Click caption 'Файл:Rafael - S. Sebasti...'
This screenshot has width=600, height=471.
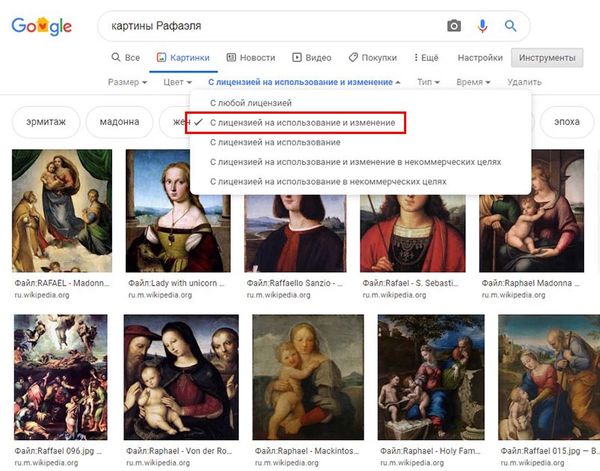(x=410, y=283)
